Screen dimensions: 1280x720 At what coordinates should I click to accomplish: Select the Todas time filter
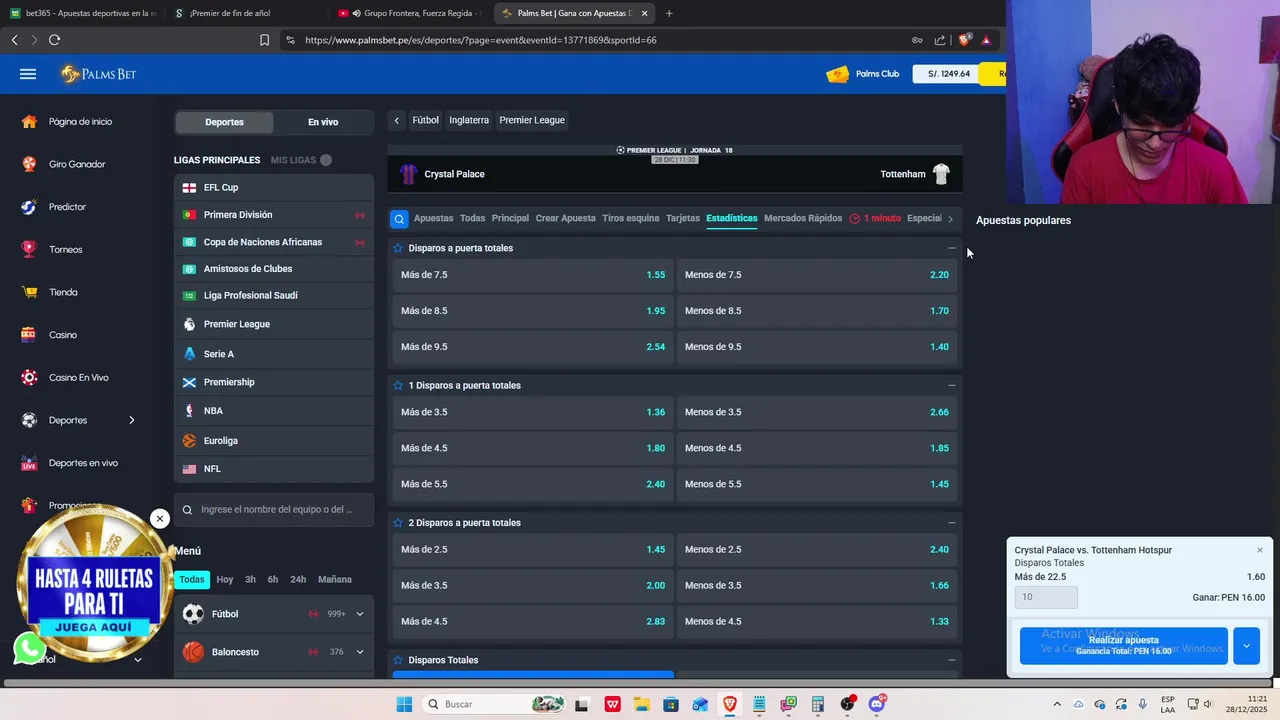[192, 579]
